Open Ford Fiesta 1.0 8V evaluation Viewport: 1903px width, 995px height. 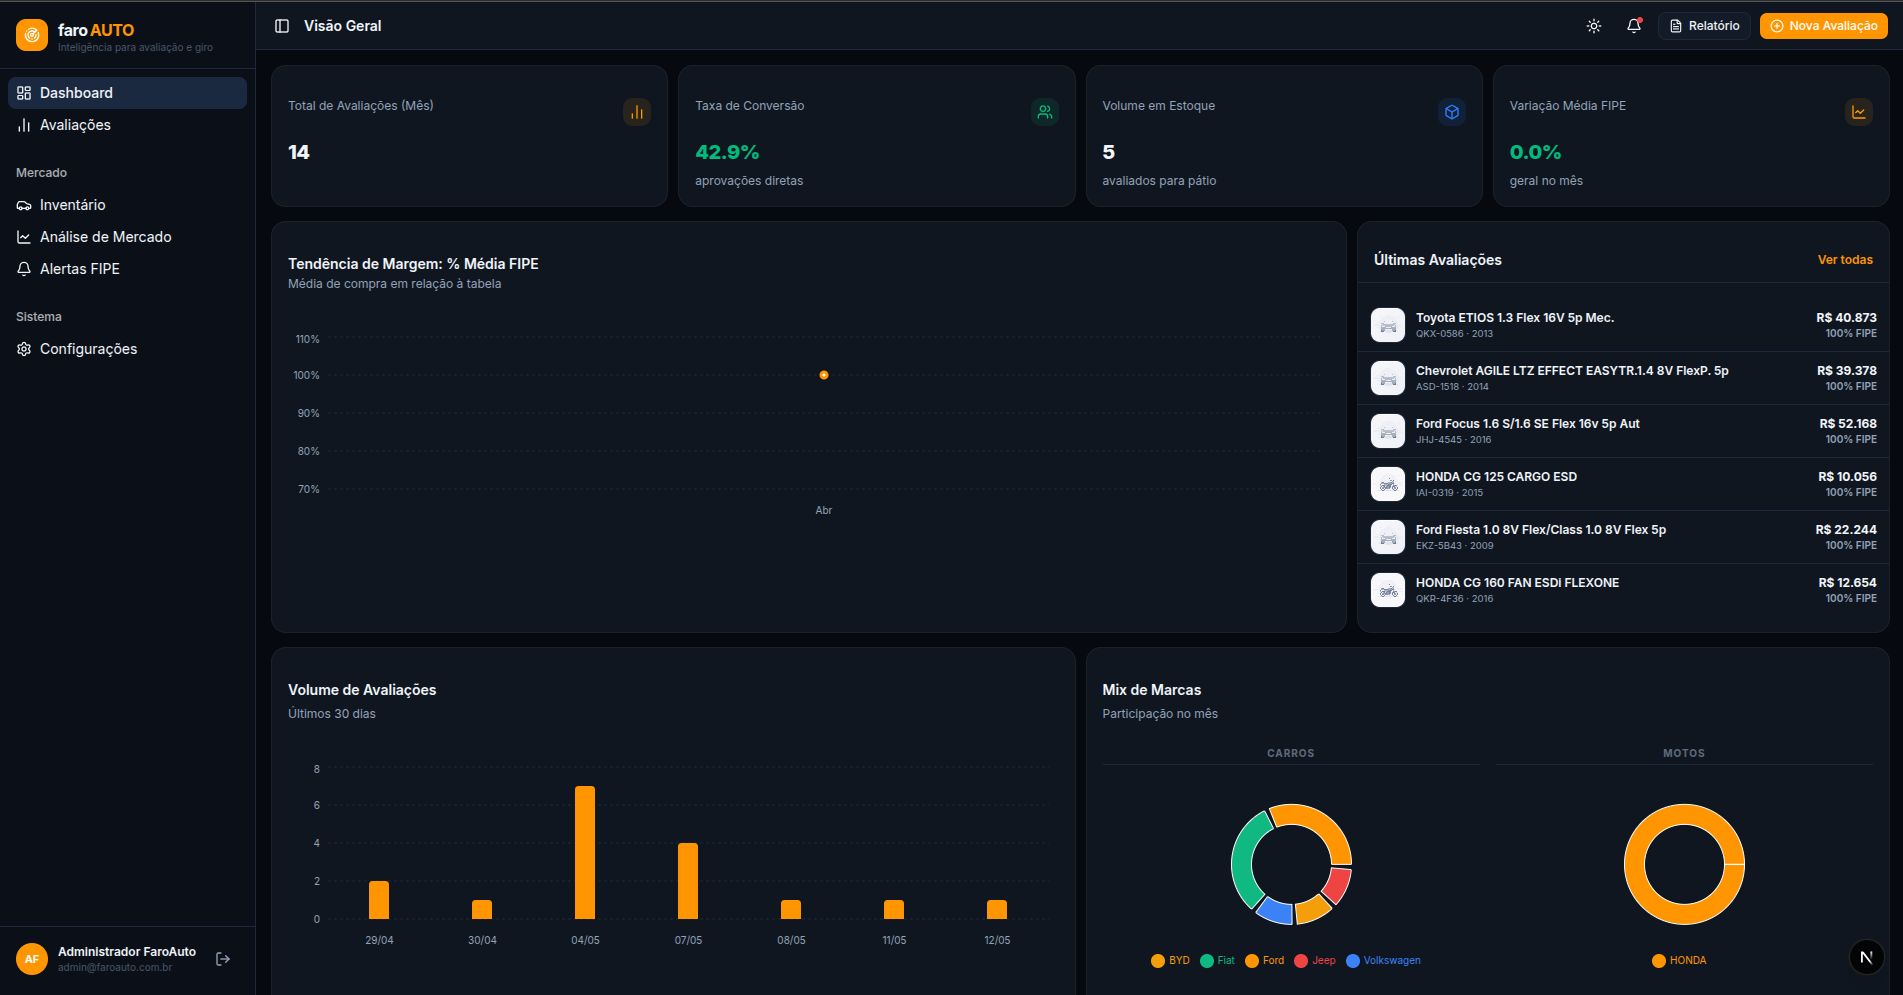tap(1623, 537)
